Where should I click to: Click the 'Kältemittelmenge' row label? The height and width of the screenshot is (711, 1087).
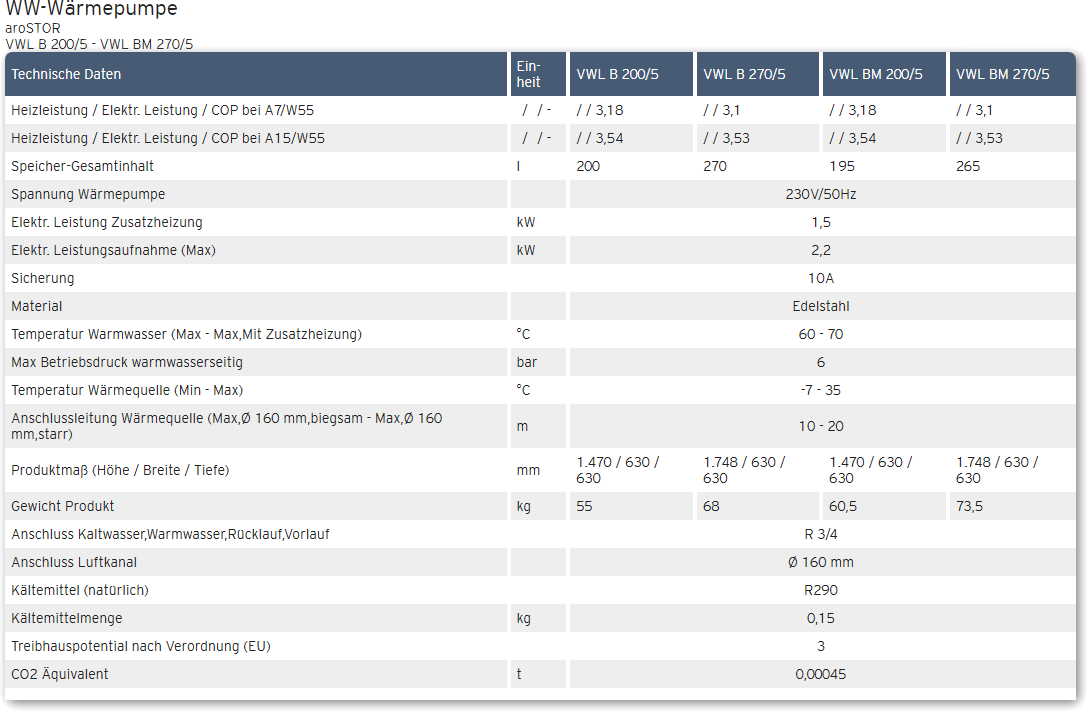[x=67, y=619]
